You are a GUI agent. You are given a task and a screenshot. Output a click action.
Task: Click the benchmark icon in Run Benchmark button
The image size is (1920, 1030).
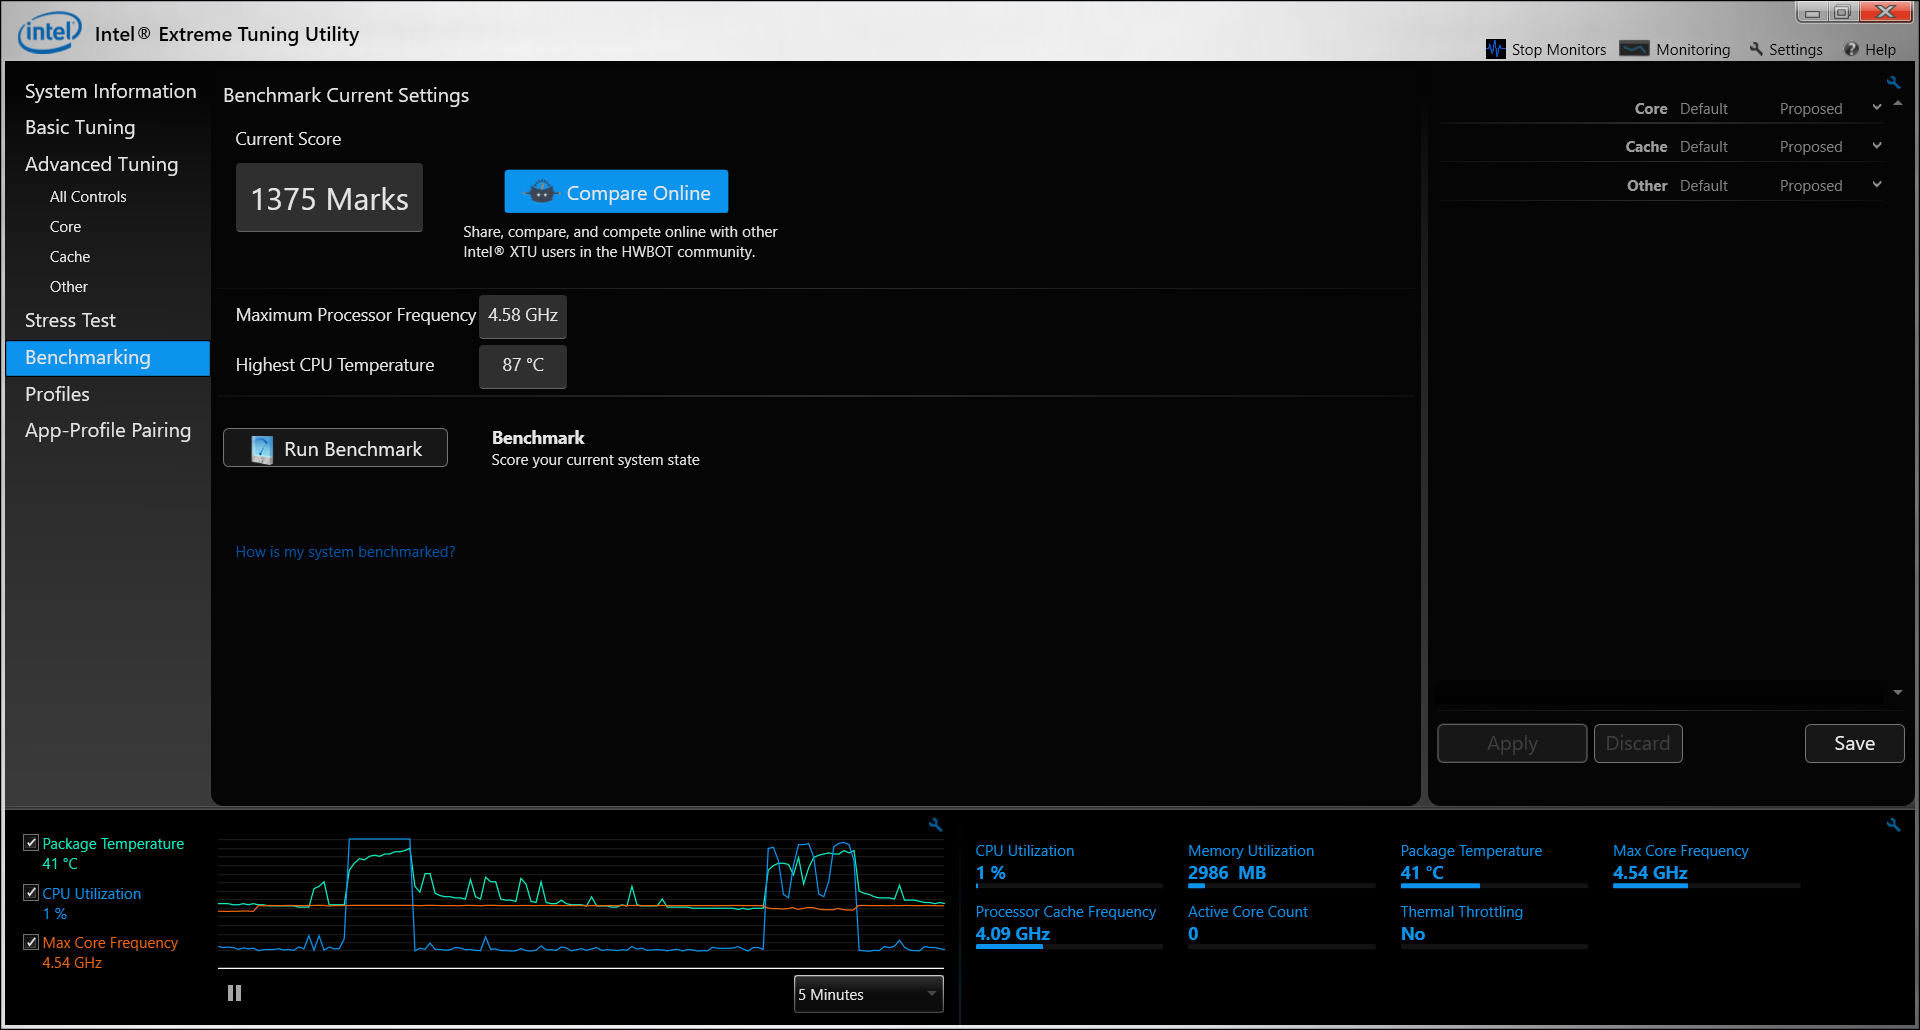pyautogui.click(x=262, y=449)
